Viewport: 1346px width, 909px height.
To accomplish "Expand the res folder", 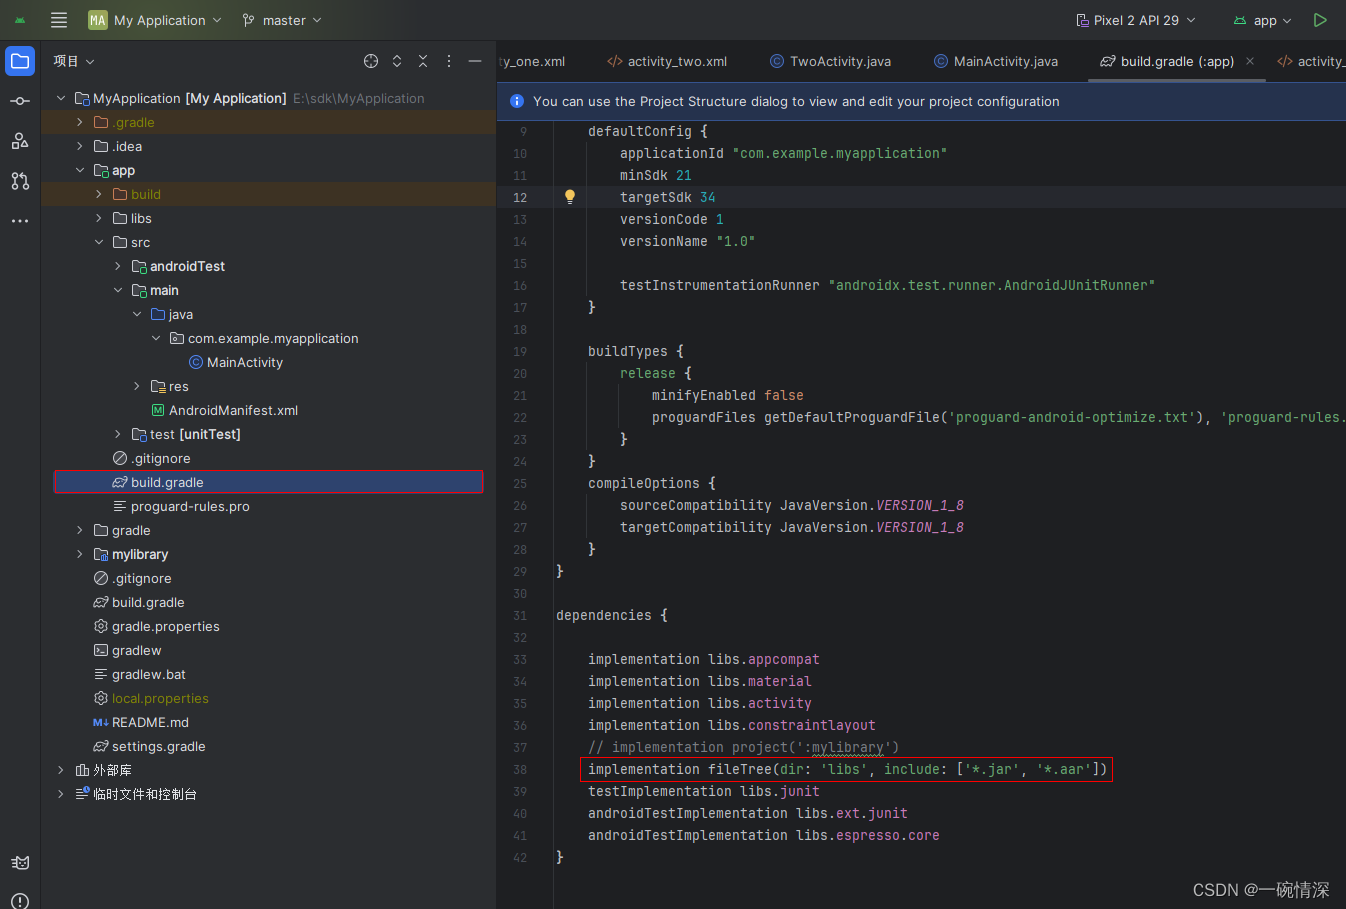I will click(x=137, y=386).
